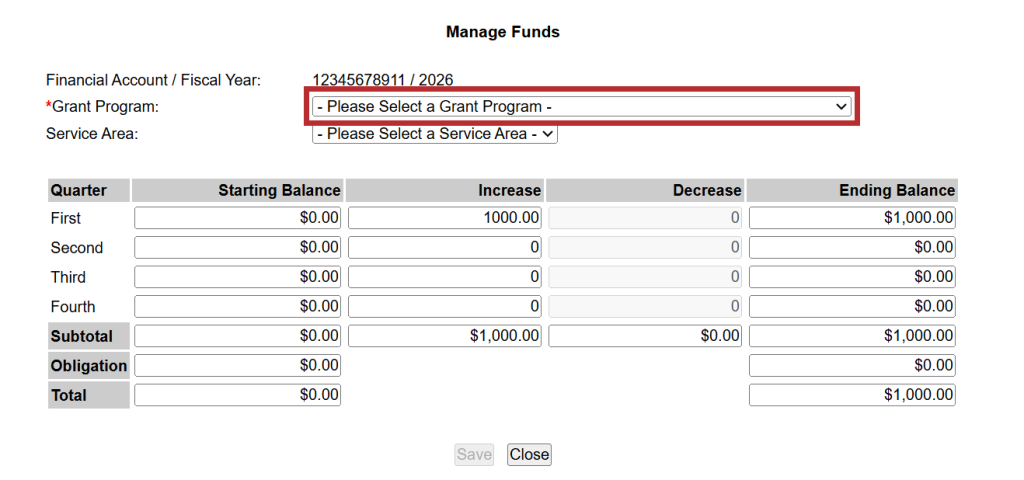Click First quarter Increase field

coord(445,218)
